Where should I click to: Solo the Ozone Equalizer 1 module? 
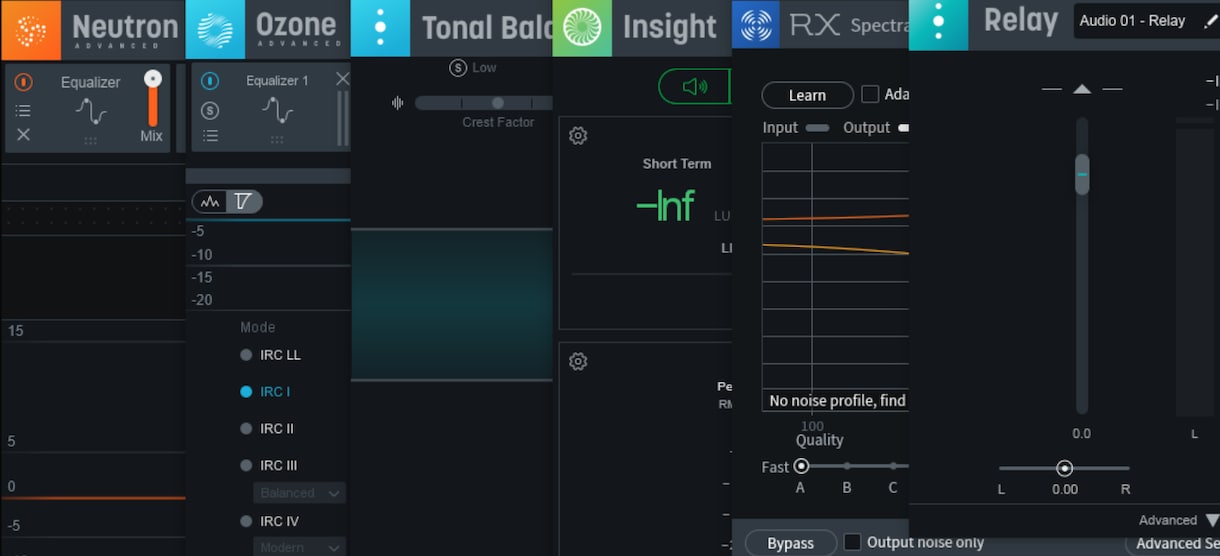pos(210,110)
